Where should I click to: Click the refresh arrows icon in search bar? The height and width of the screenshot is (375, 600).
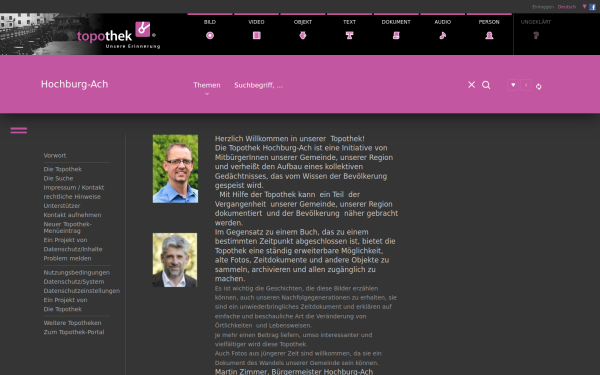(538, 87)
